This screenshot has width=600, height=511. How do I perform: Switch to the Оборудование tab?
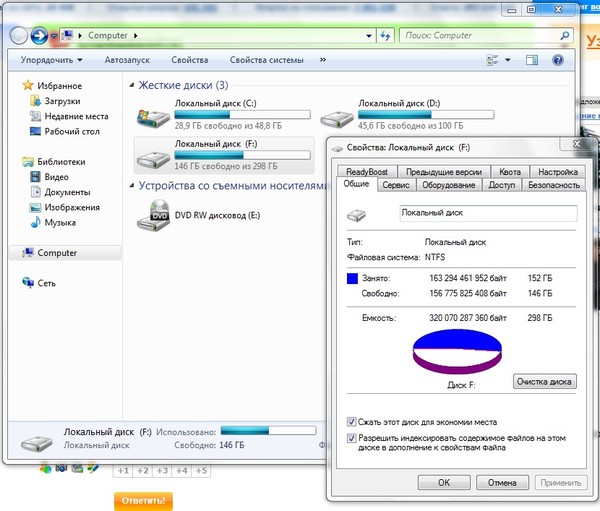pyautogui.click(x=448, y=185)
